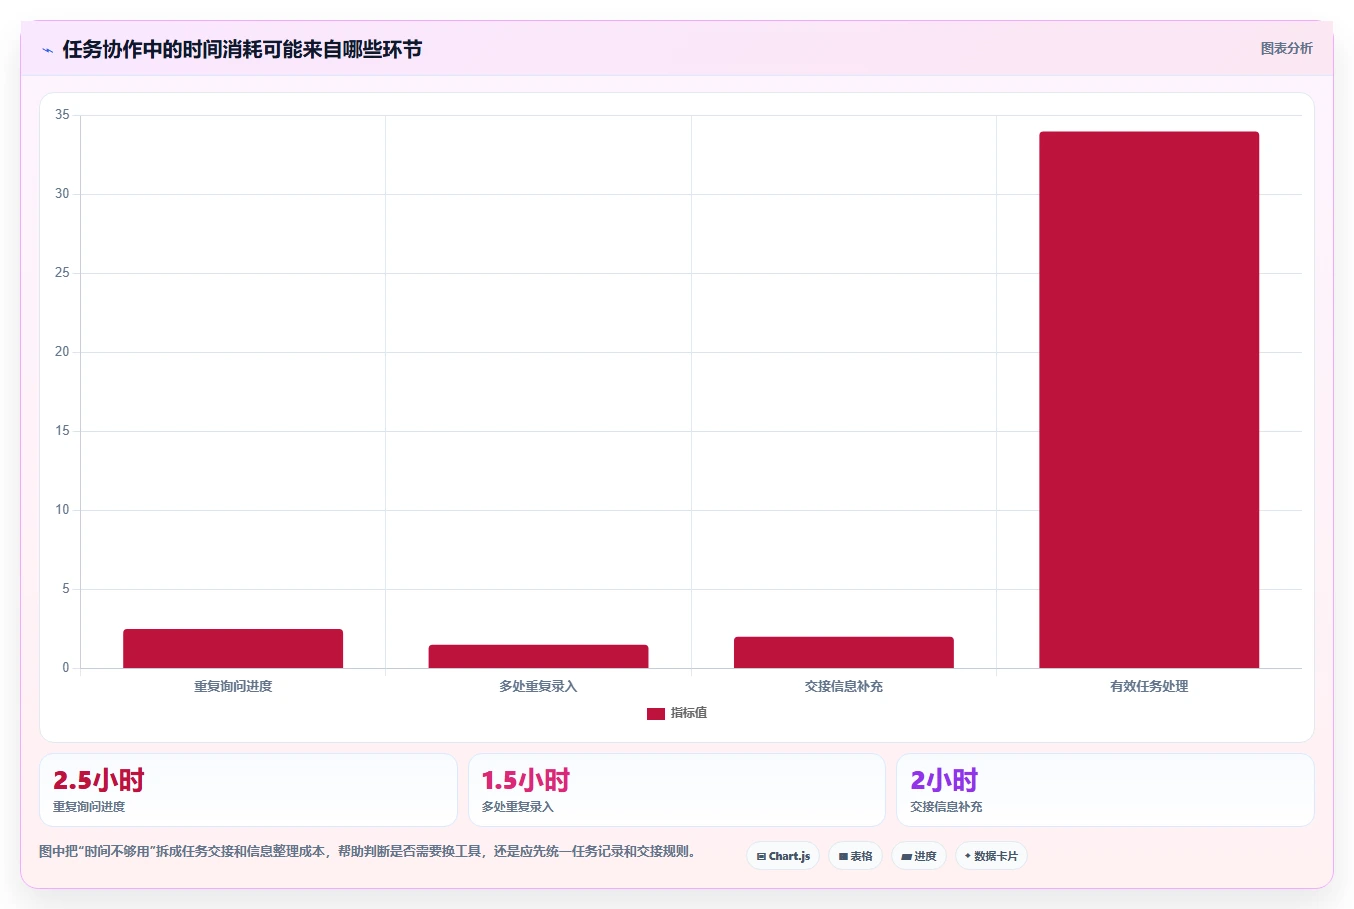
Task: Click the Chart.js tag chip
Action: click(x=783, y=856)
